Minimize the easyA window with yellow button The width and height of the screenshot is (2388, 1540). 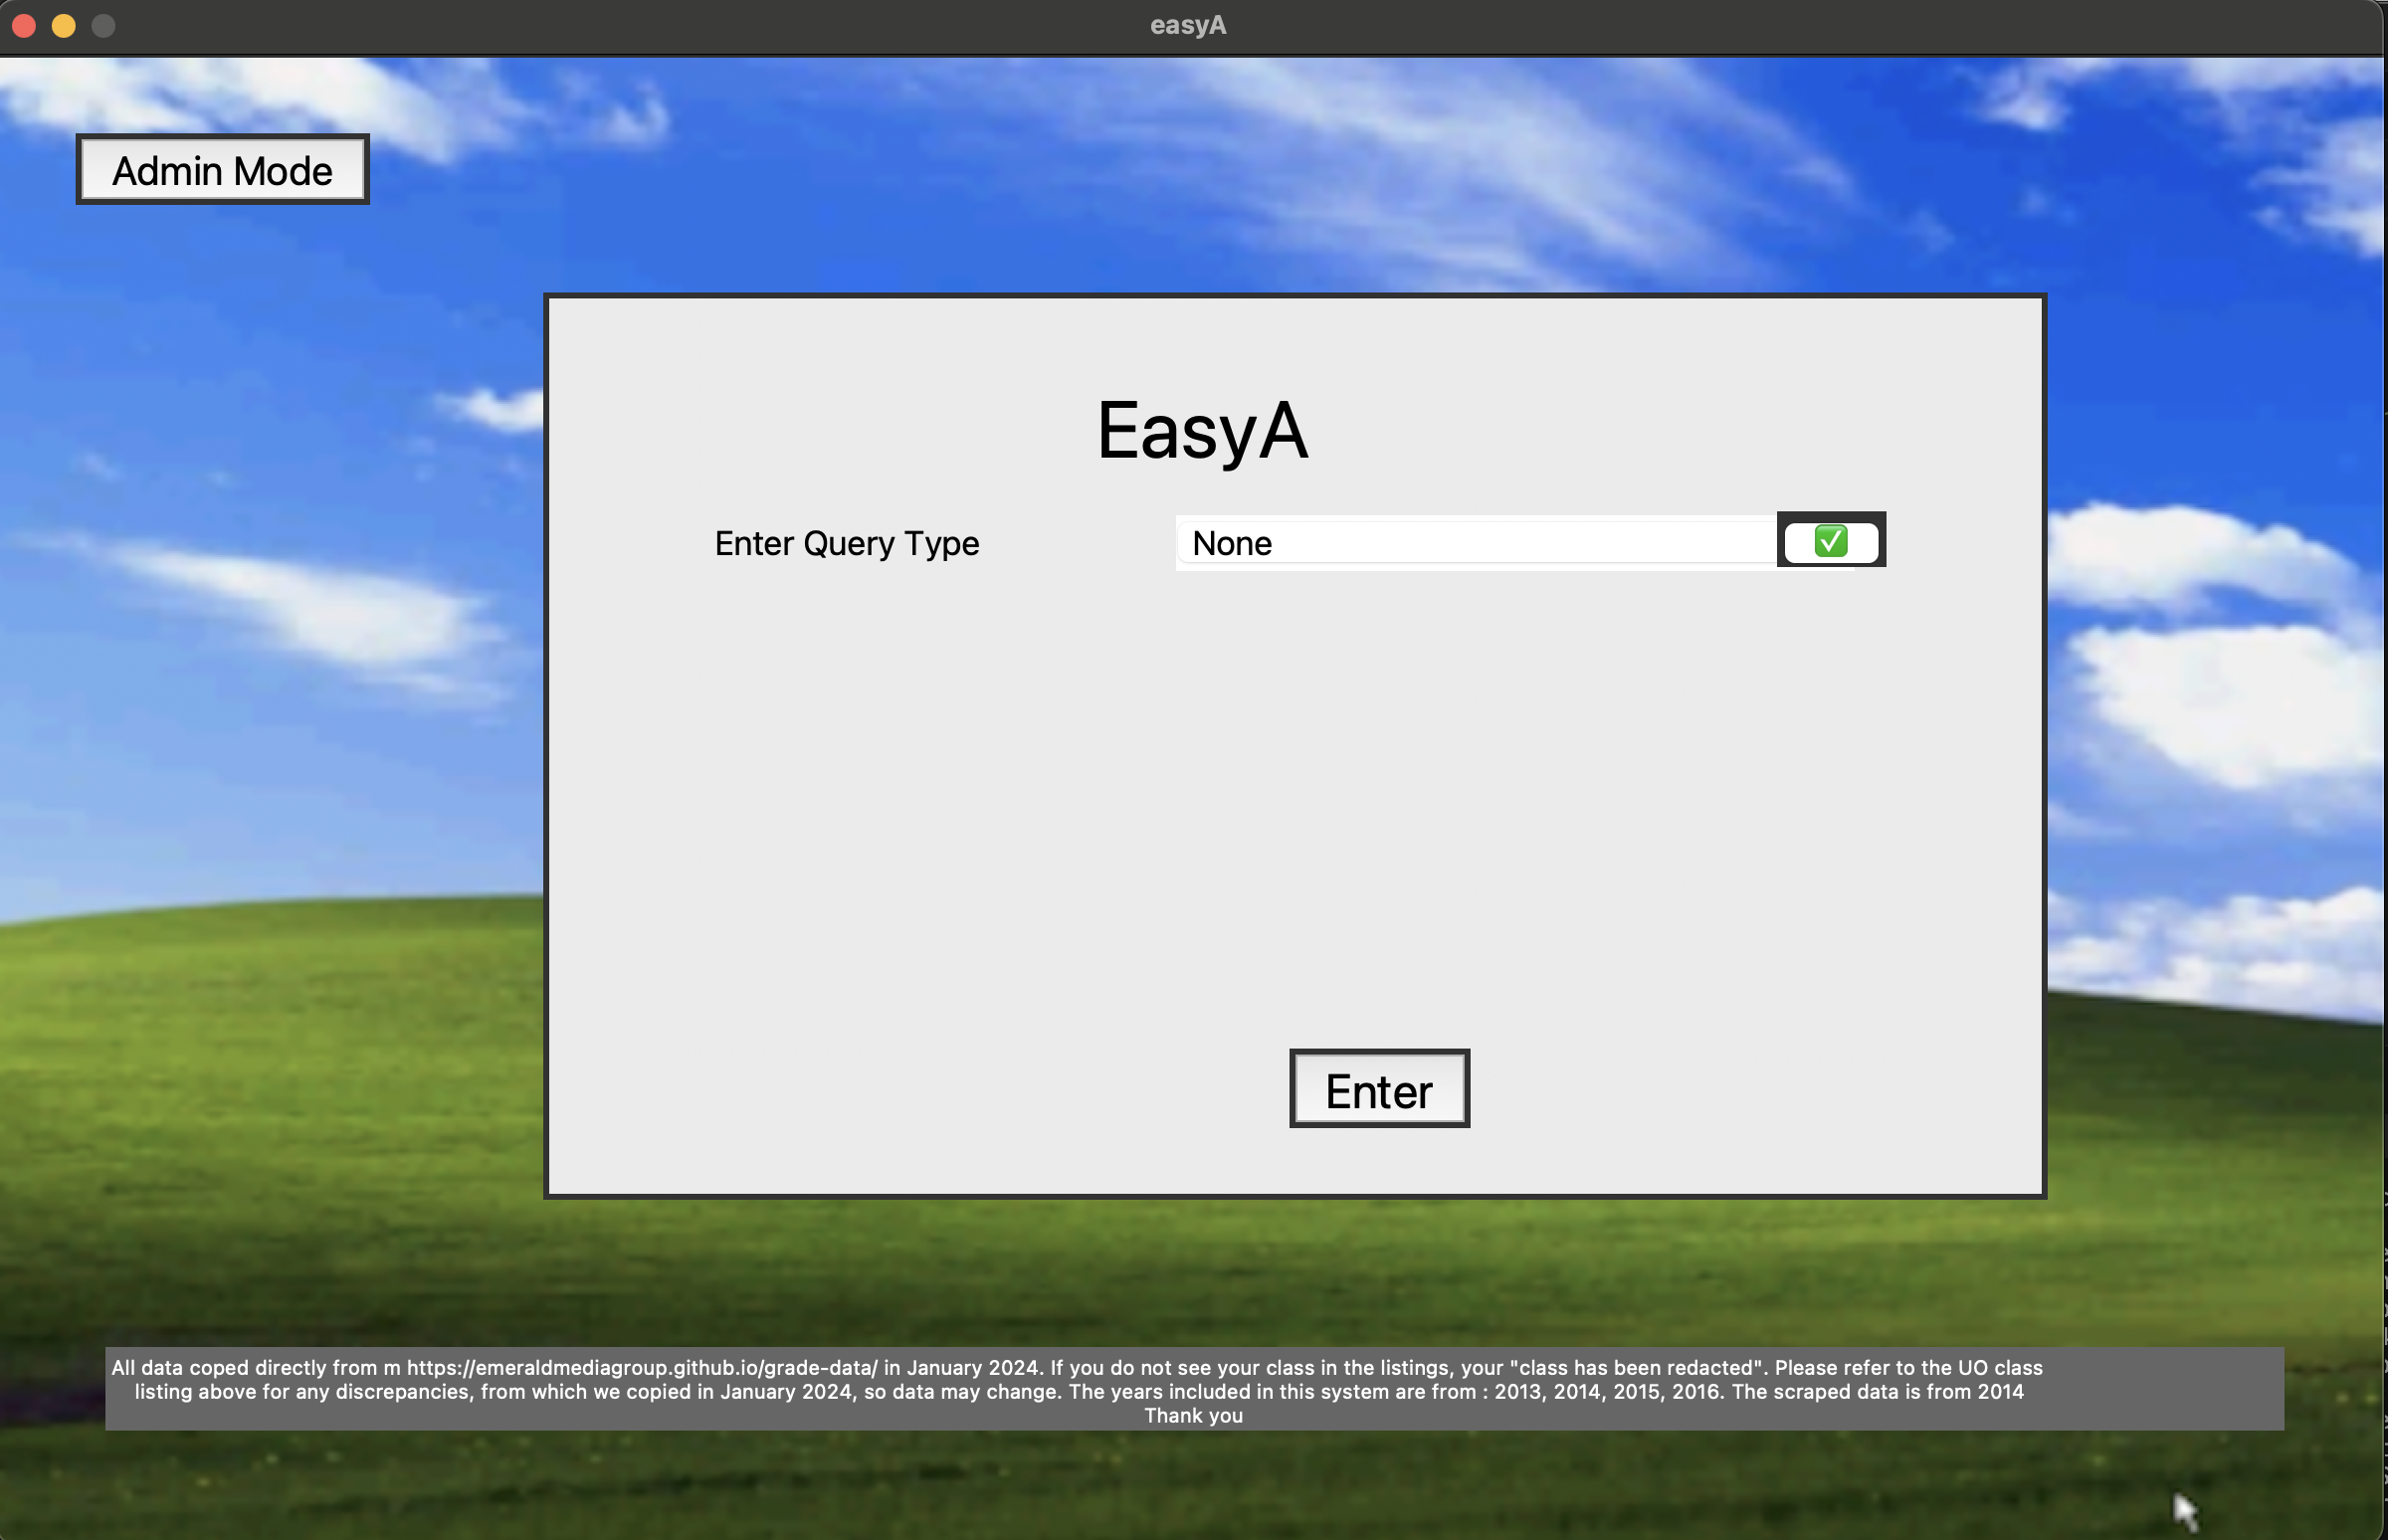tap(64, 25)
